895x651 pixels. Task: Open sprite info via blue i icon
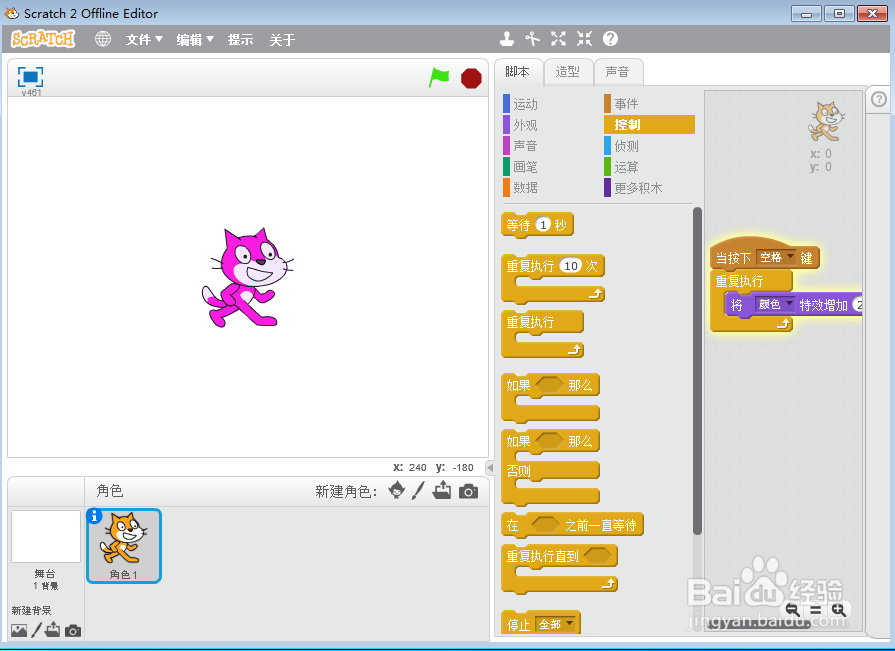pos(94,516)
